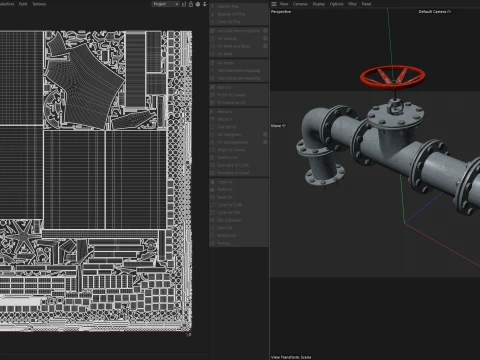Screen dimensions: 480x360
Task: Expand the Project dropdown in UV editor
Action: coord(165,4)
